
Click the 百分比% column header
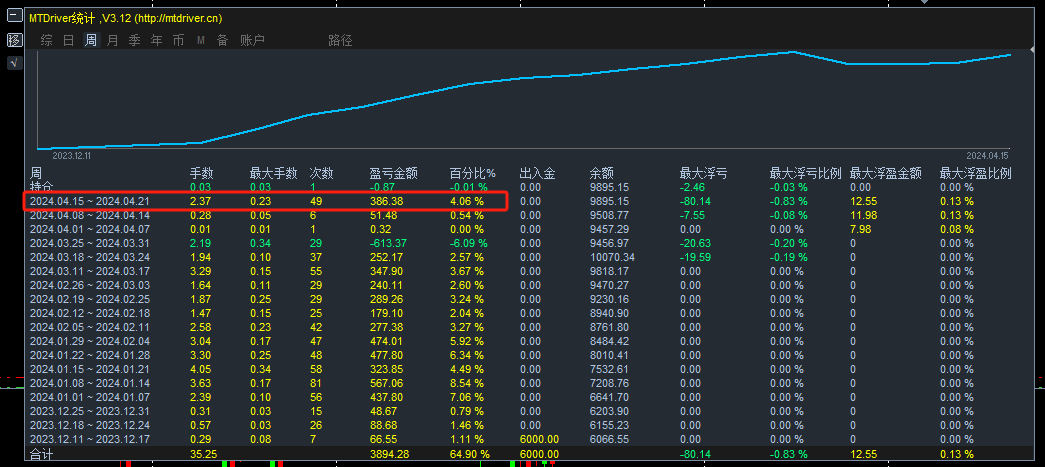[x=473, y=174]
